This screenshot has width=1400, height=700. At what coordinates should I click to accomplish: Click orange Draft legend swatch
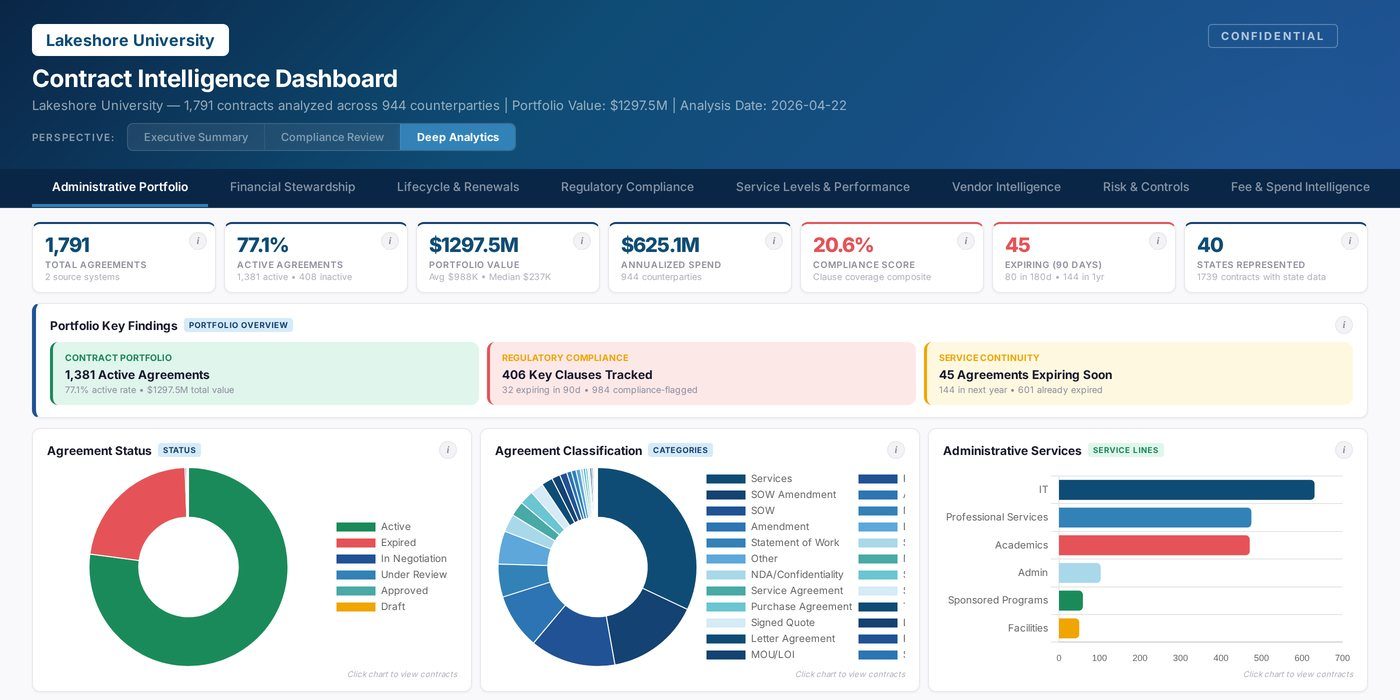[x=355, y=607]
